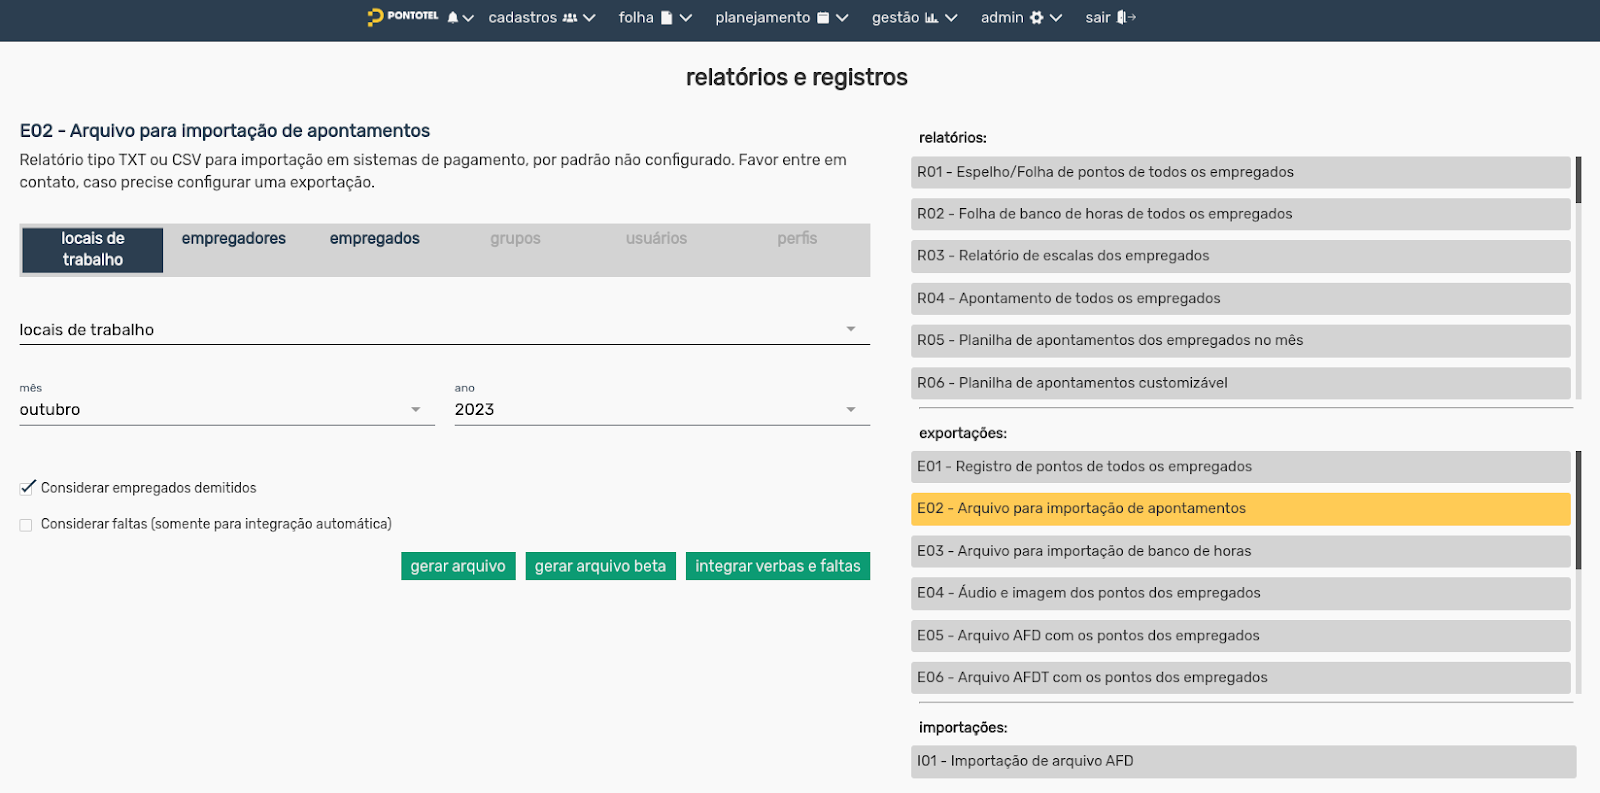Expand the cadastros menu chevron
This screenshot has width=1600, height=793.
(x=589, y=18)
